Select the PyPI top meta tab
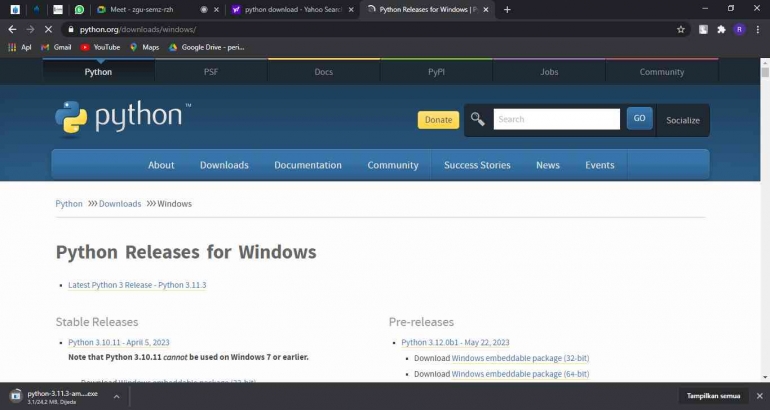 [436, 72]
